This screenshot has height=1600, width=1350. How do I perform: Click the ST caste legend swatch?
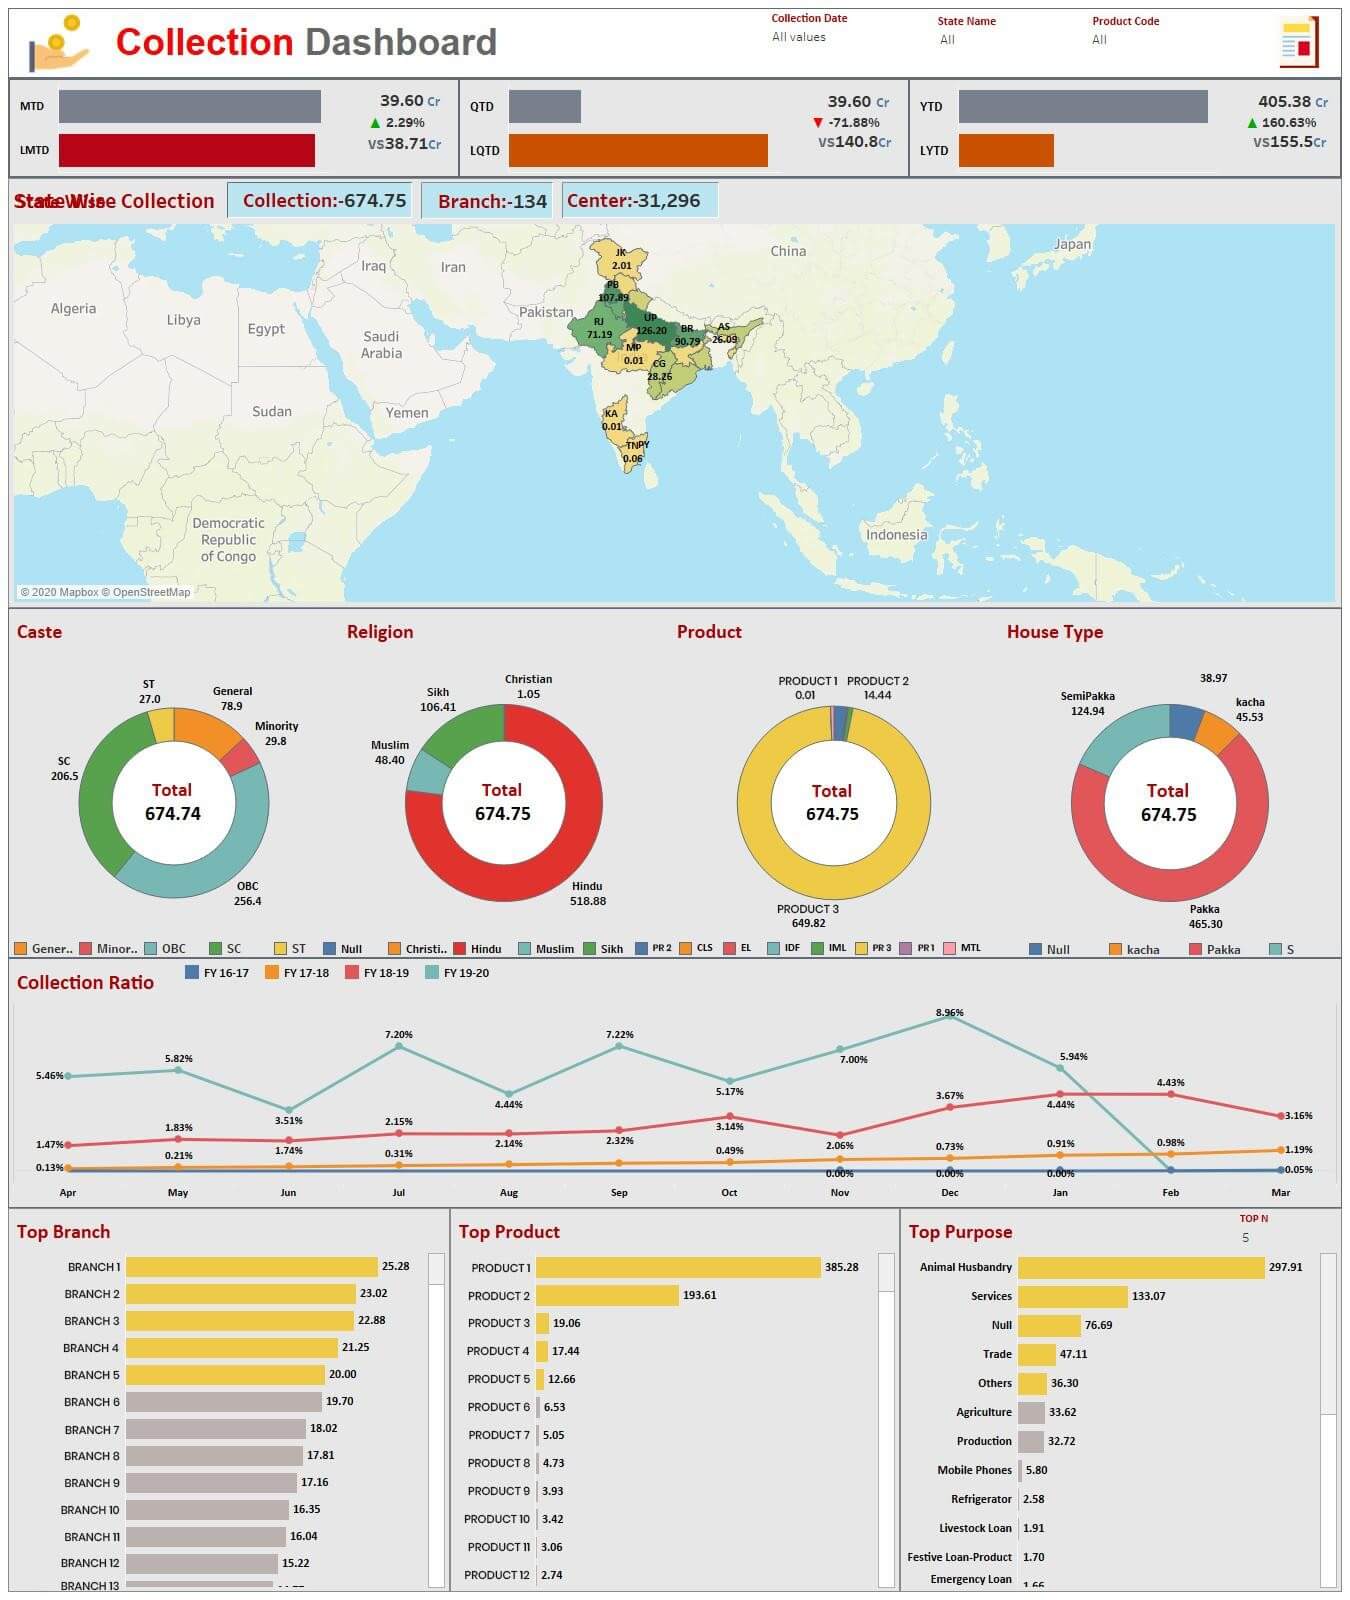[281, 949]
